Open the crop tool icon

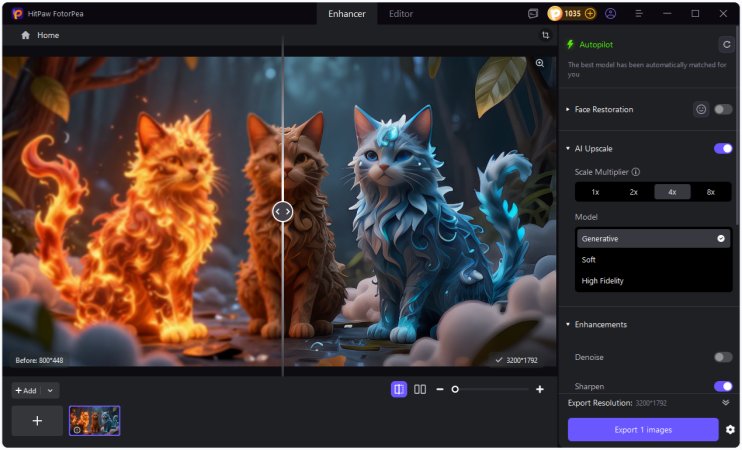(x=545, y=35)
